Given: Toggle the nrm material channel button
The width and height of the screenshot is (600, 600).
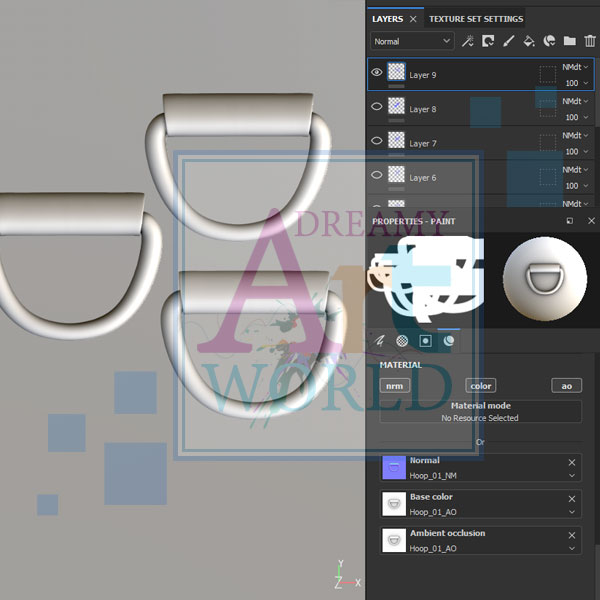Looking at the screenshot, I should click(394, 386).
